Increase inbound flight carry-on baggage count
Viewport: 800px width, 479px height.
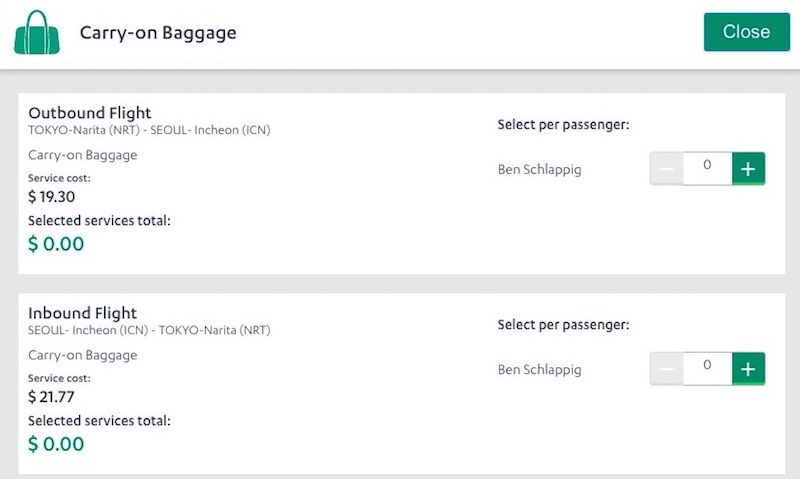click(x=748, y=369)
